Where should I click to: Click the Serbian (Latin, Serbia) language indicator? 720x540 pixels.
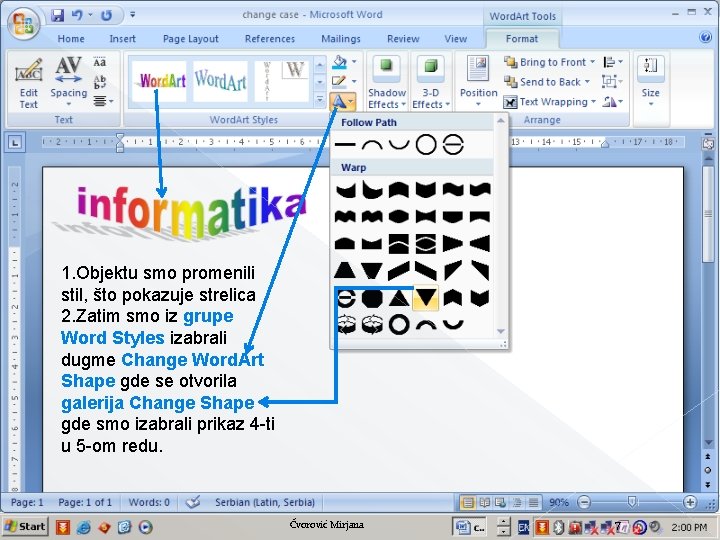pos(265,502)
